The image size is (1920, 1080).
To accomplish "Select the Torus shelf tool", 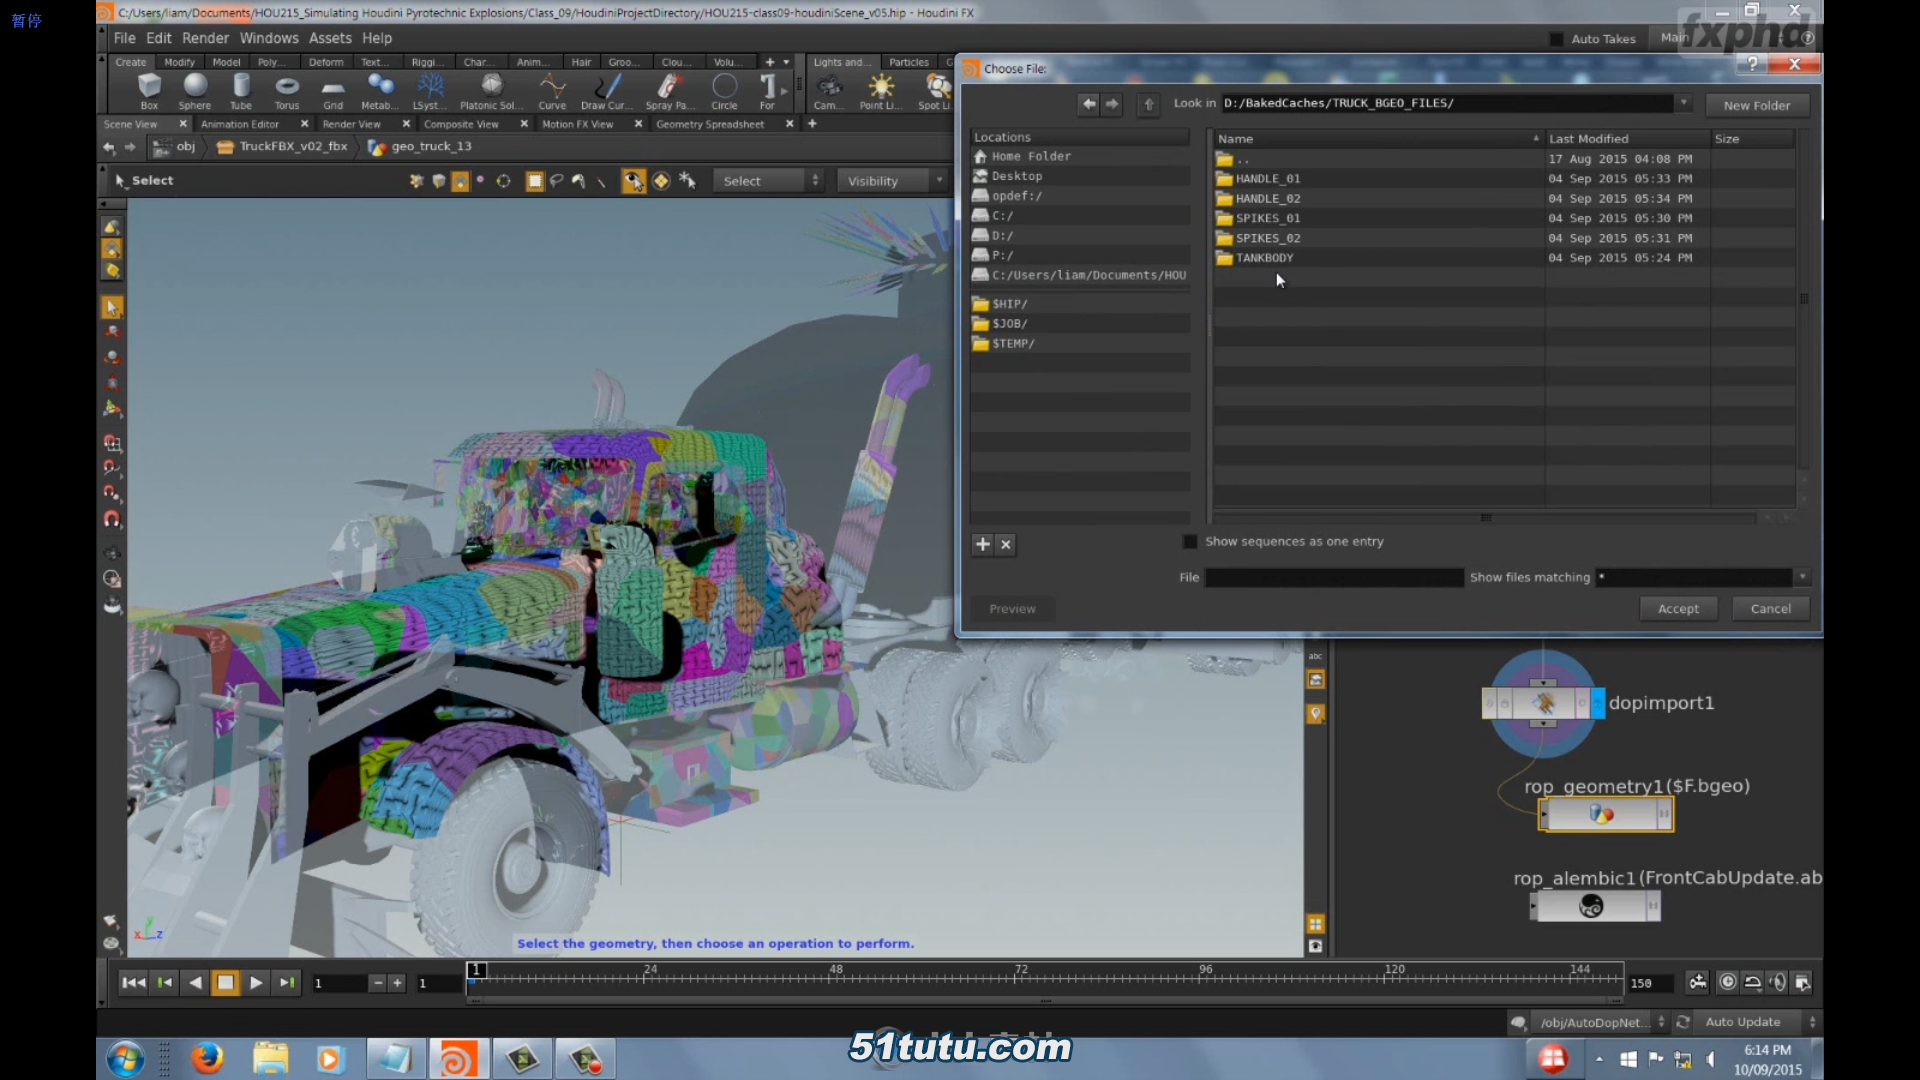I will (x=287, y=91).
